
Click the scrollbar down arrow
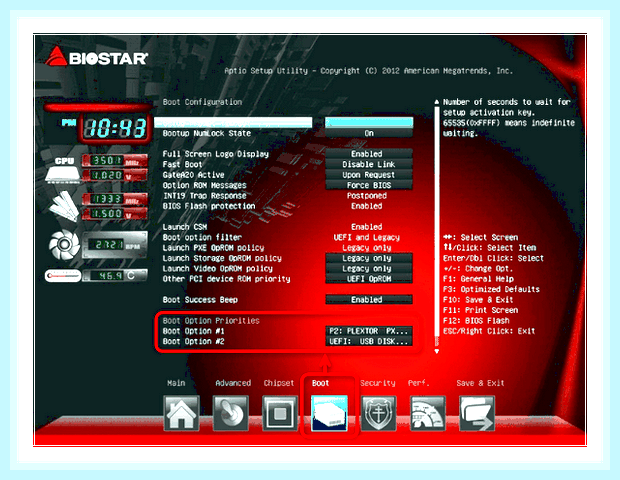tap(437, 351)
